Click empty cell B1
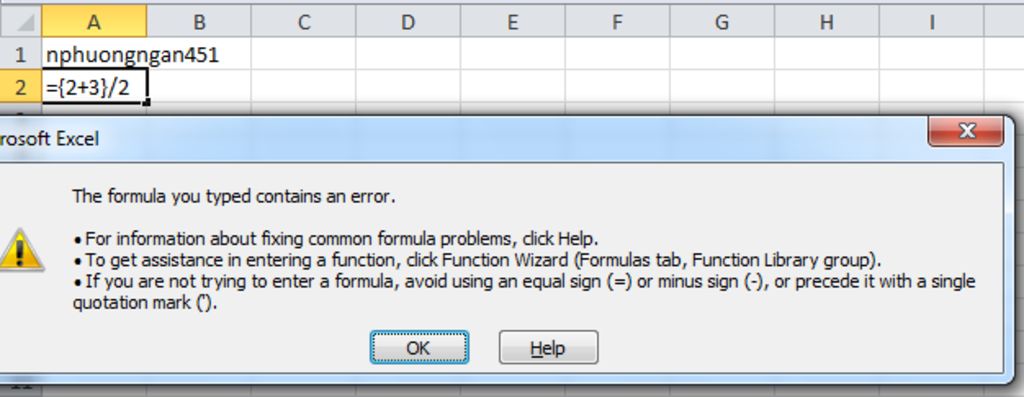This screenshot has width=1024, height=397. pos(199,54)
